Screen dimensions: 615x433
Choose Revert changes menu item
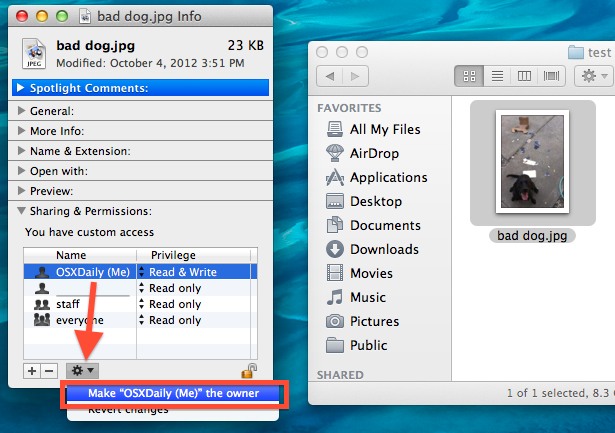173,410
